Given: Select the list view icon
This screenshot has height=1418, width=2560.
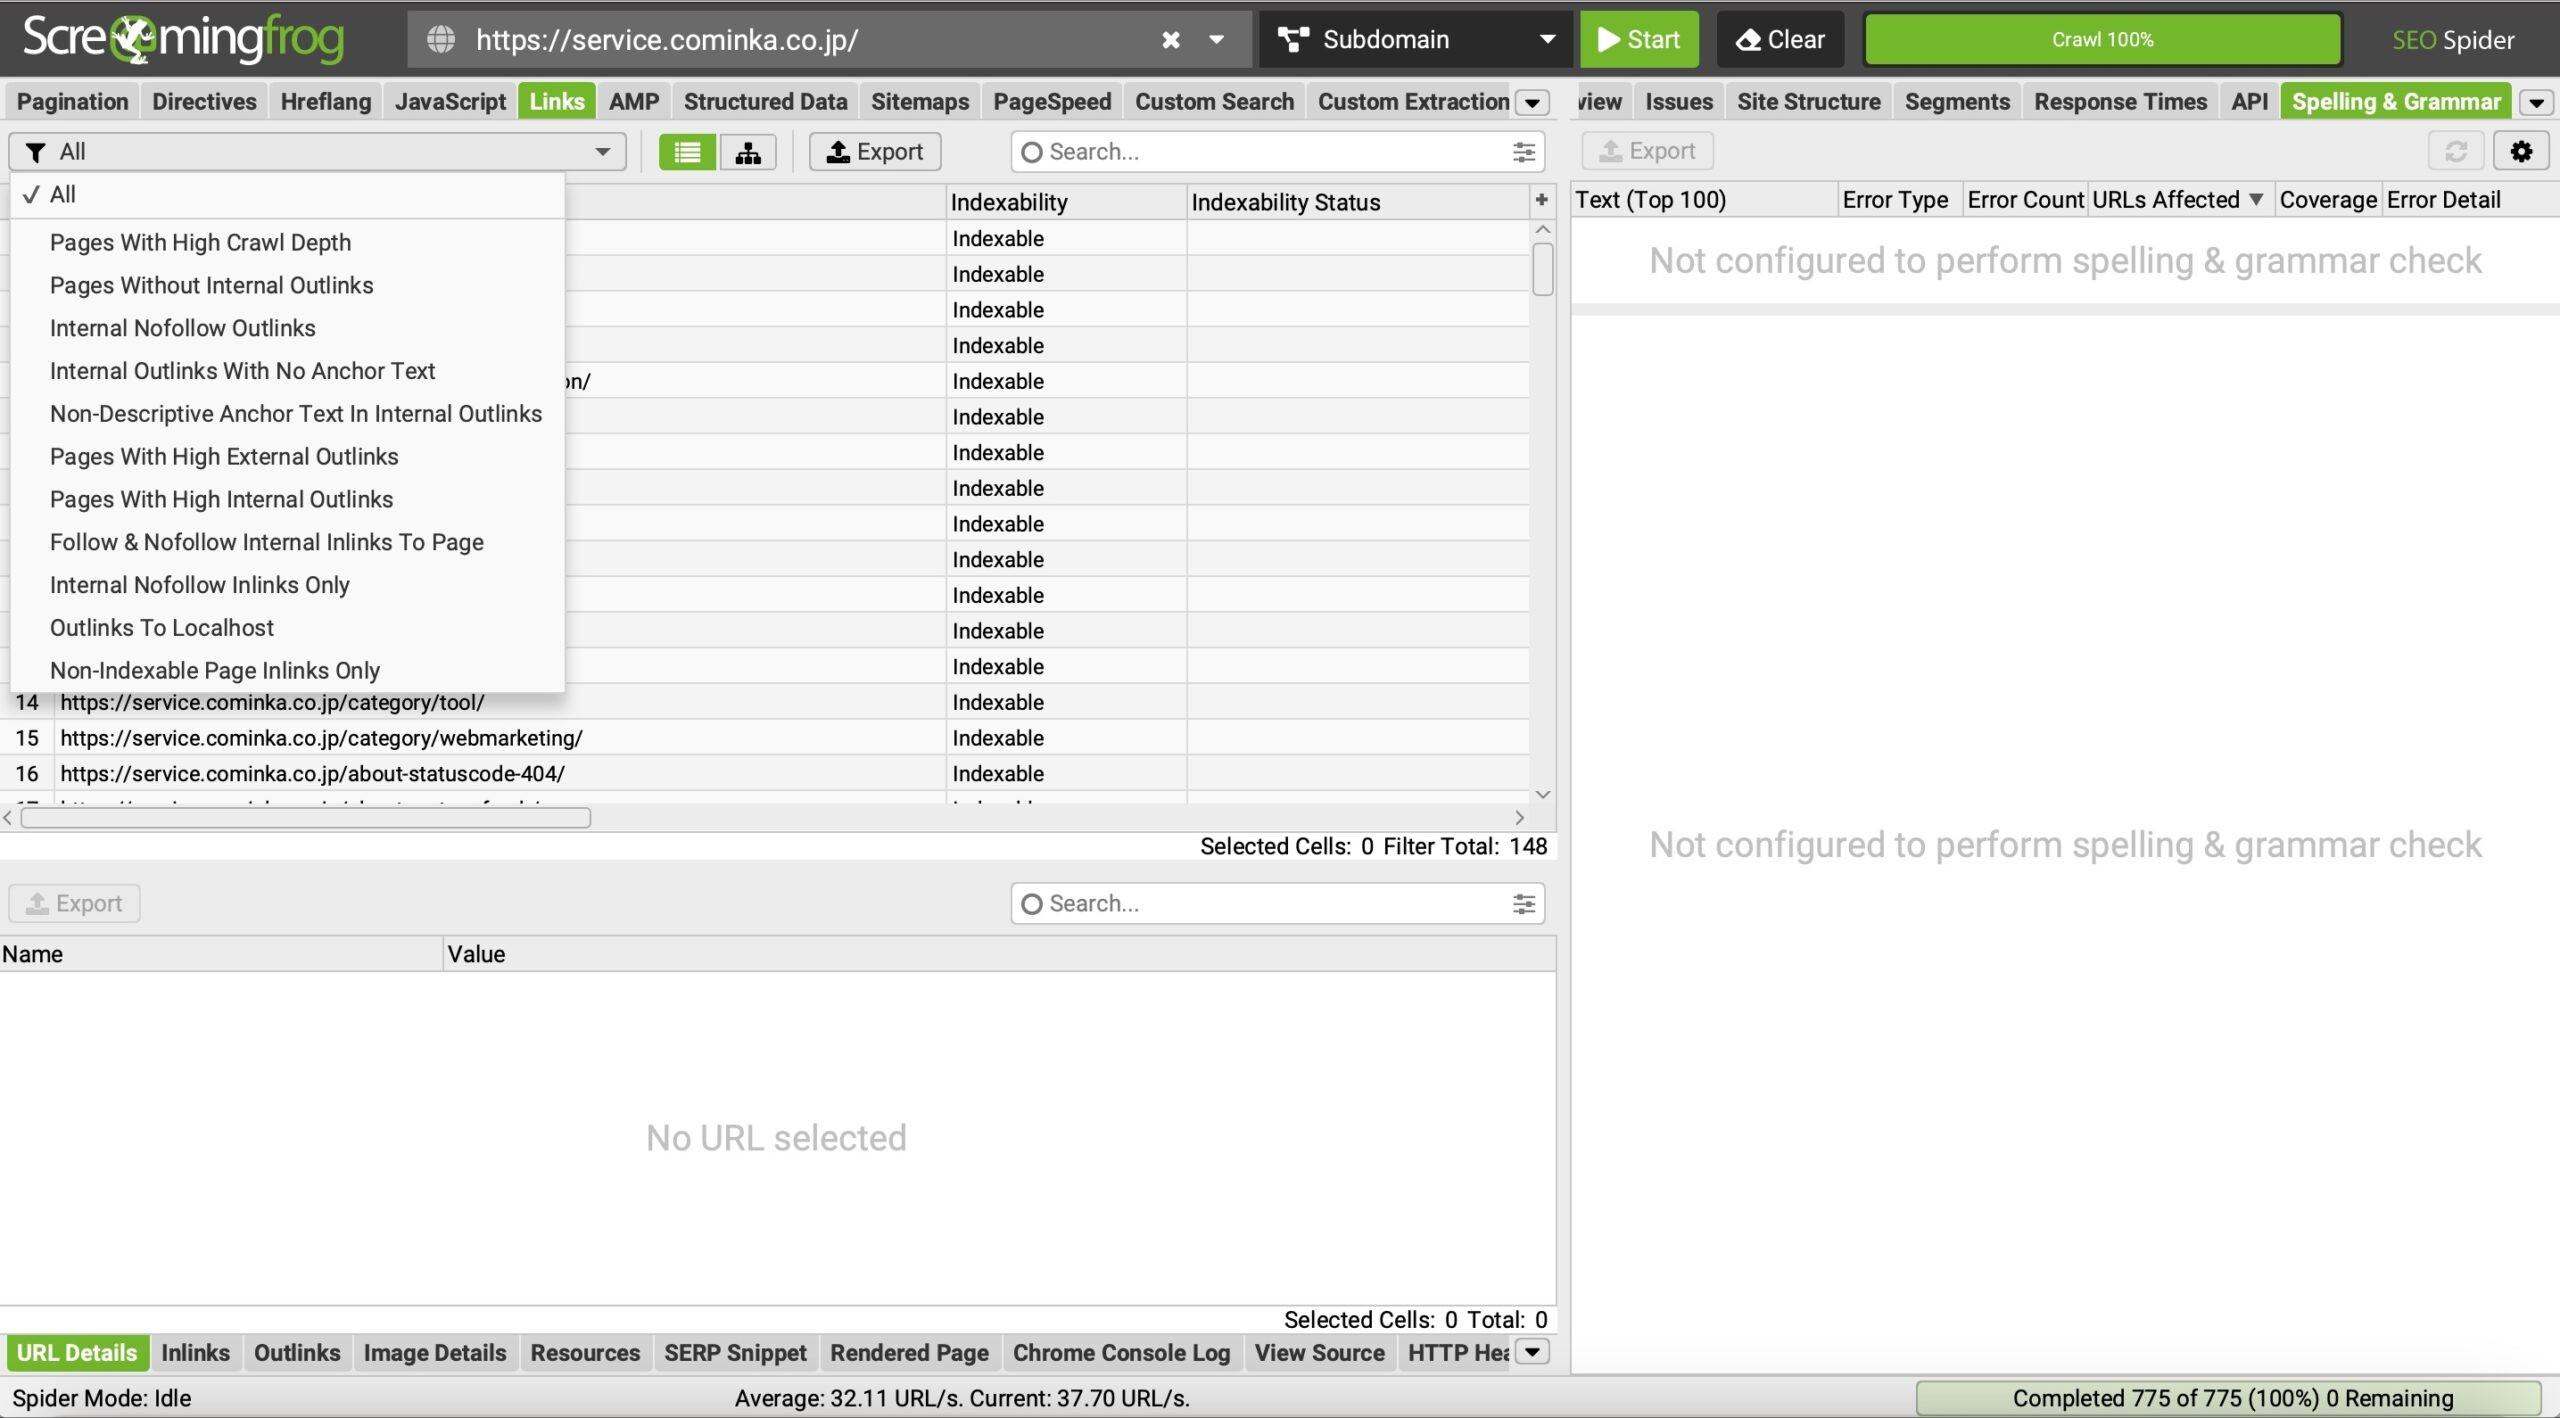Looking at the screenshot, I should tap(687, 152).
